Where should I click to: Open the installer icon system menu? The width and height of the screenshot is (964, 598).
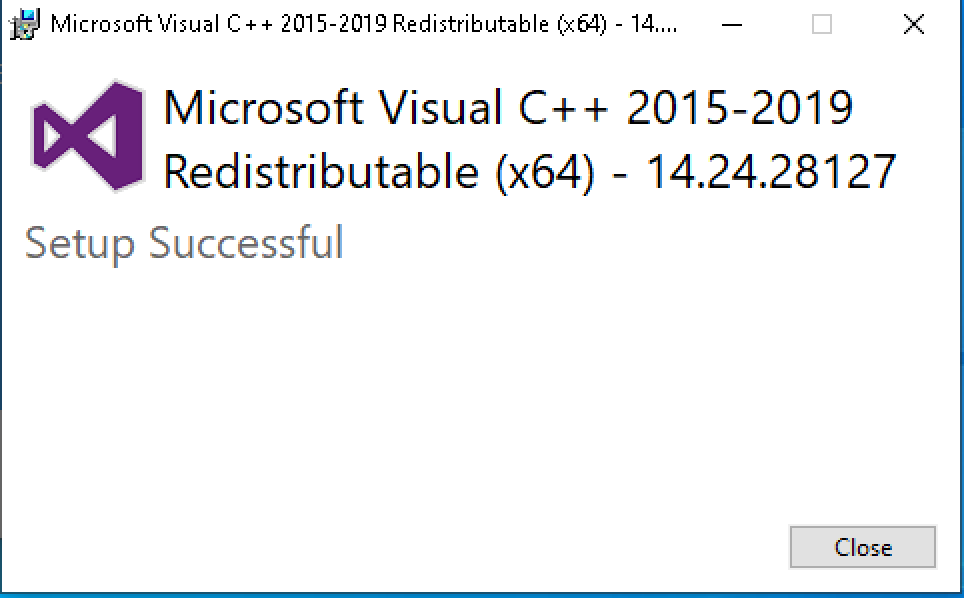coord(25,25)
